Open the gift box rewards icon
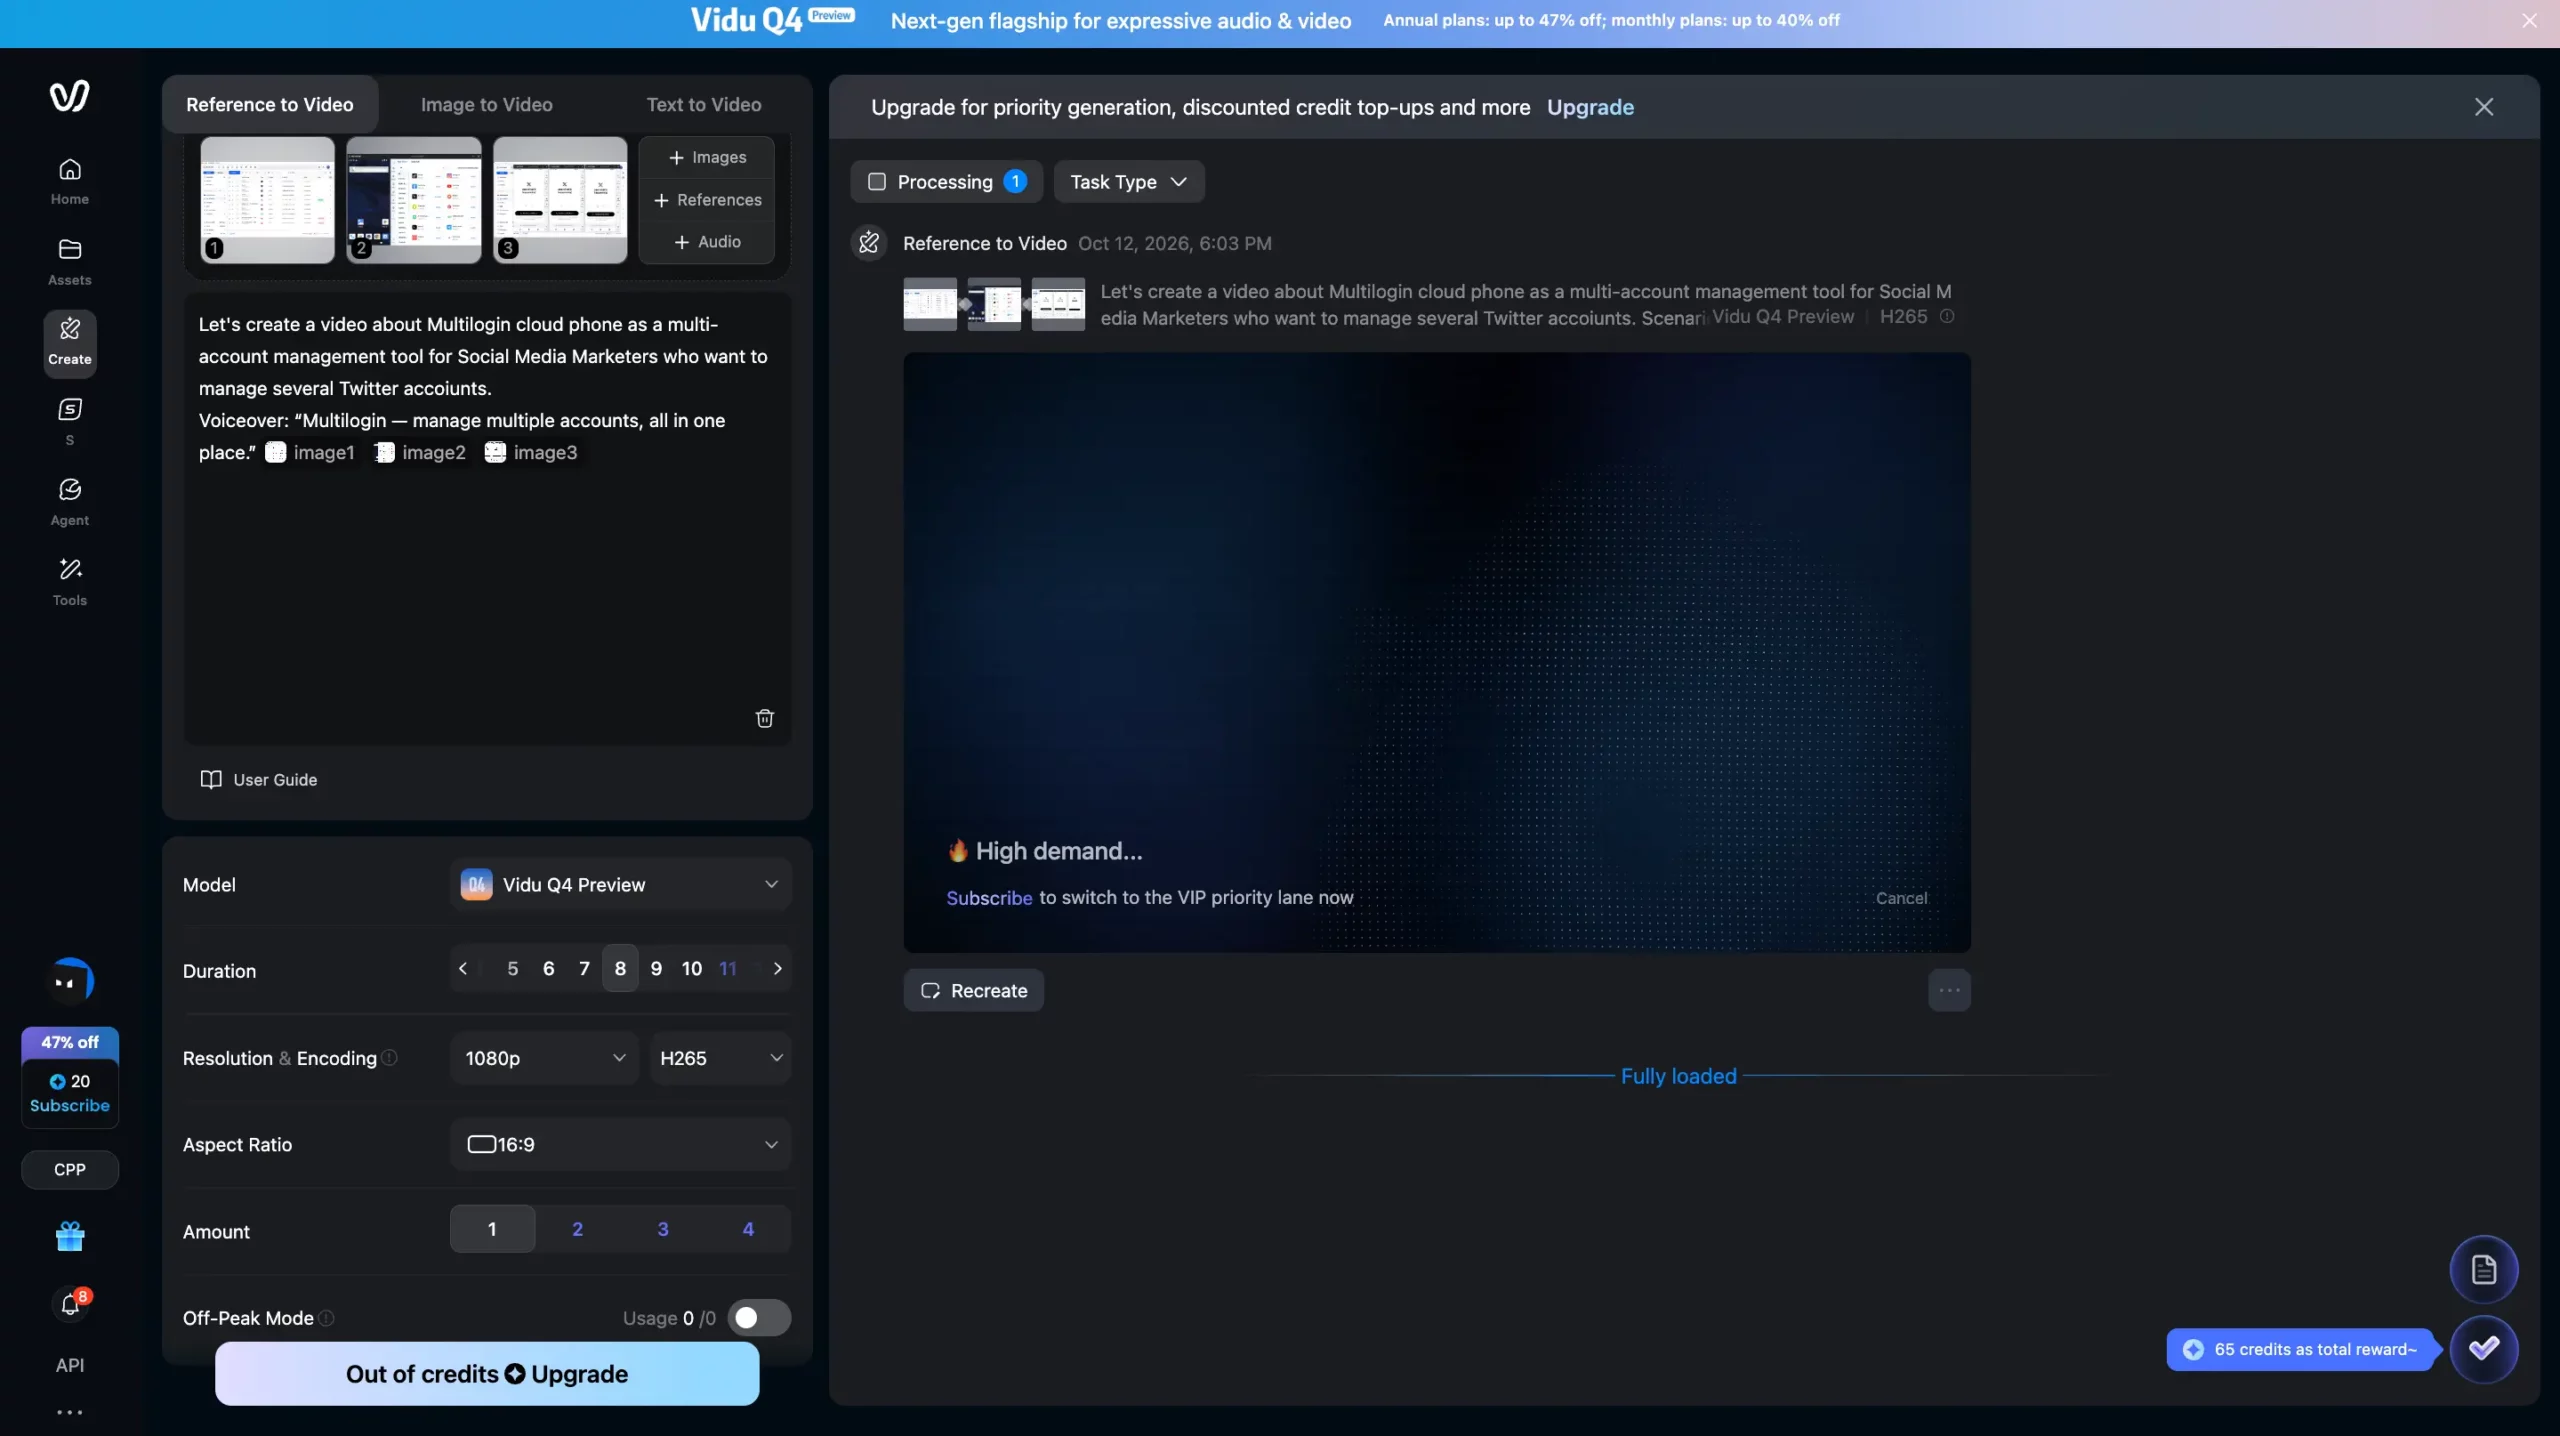Viewport: 2560px width, 1436px height. 69,1236
